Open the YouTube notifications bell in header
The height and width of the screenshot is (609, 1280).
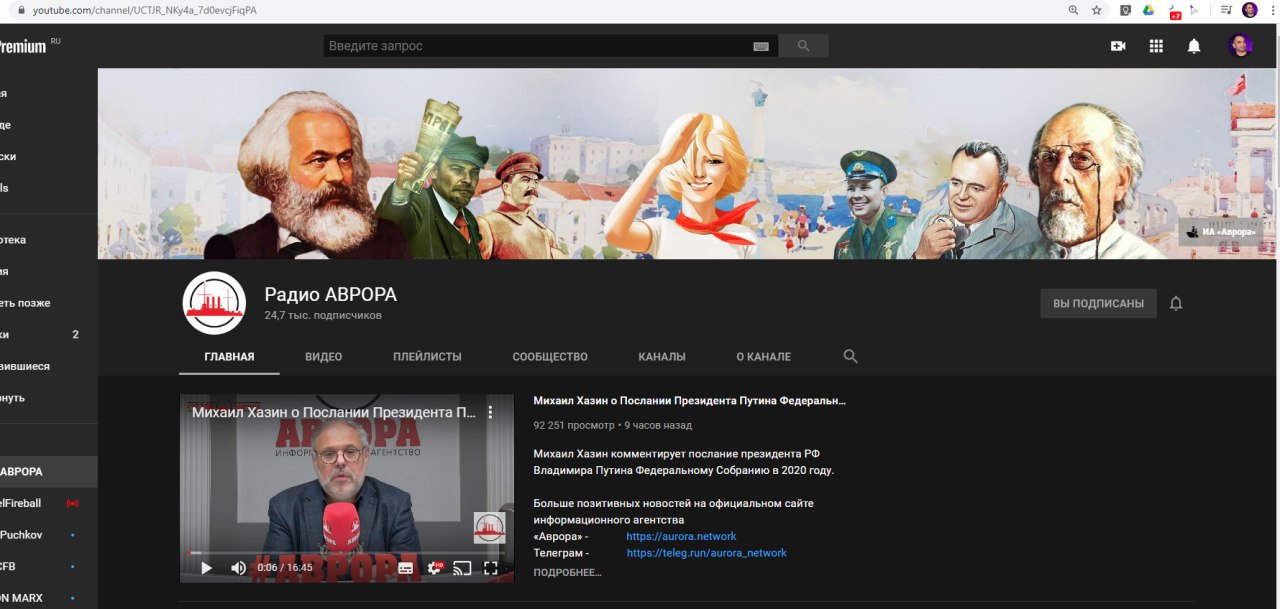[x=1194, y=46]
